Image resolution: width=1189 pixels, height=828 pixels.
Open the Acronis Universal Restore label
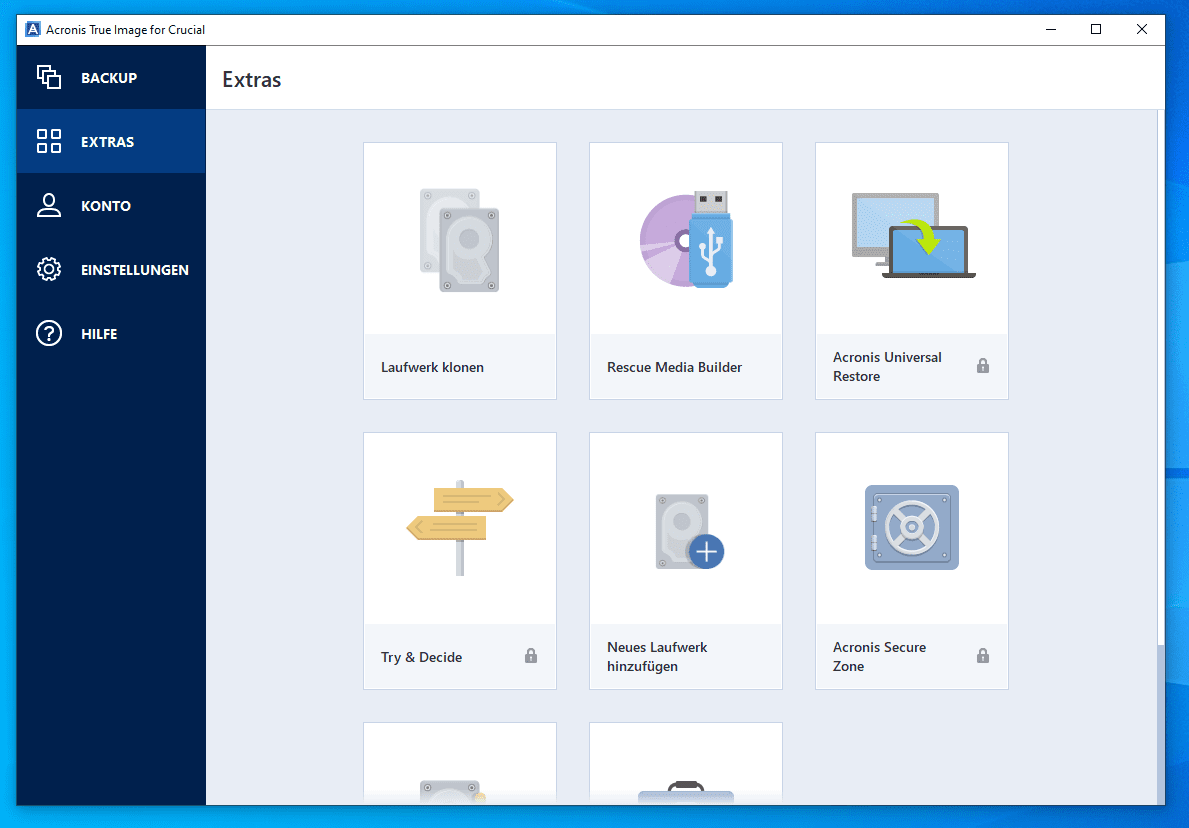click(x=887, y=366)
